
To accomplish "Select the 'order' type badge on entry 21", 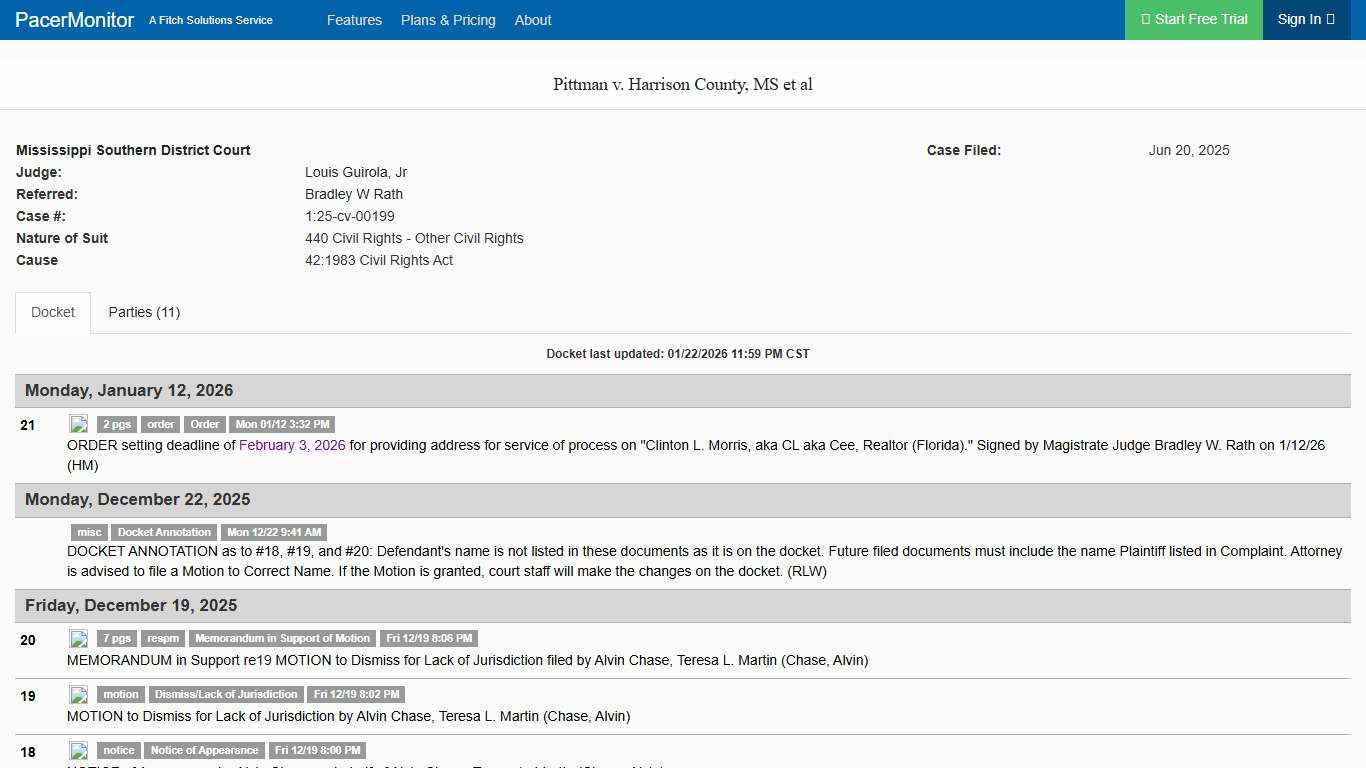I will tap(160, 424).
